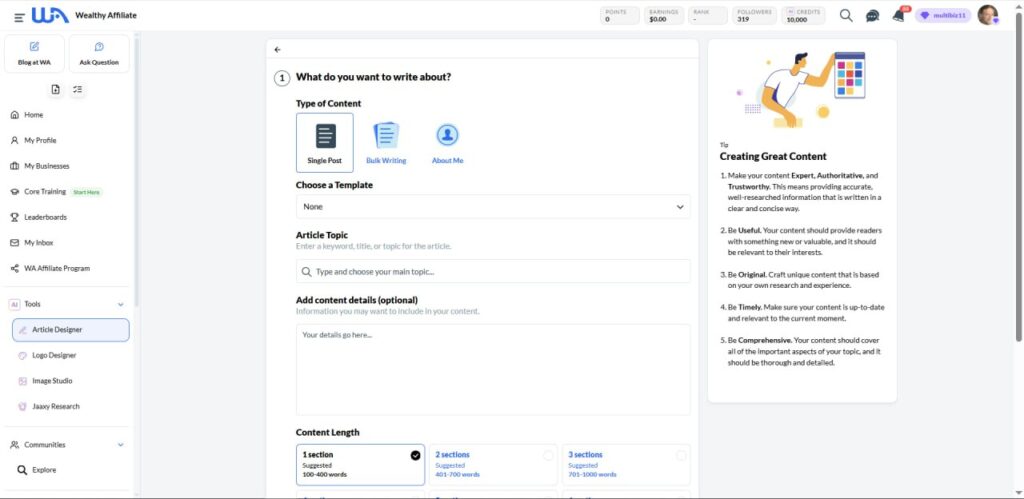The width and height of the screenshot is (1024, 499).
Task: Click the Rank counter in header
Action: pyautogui.click(x=708, y=16)
